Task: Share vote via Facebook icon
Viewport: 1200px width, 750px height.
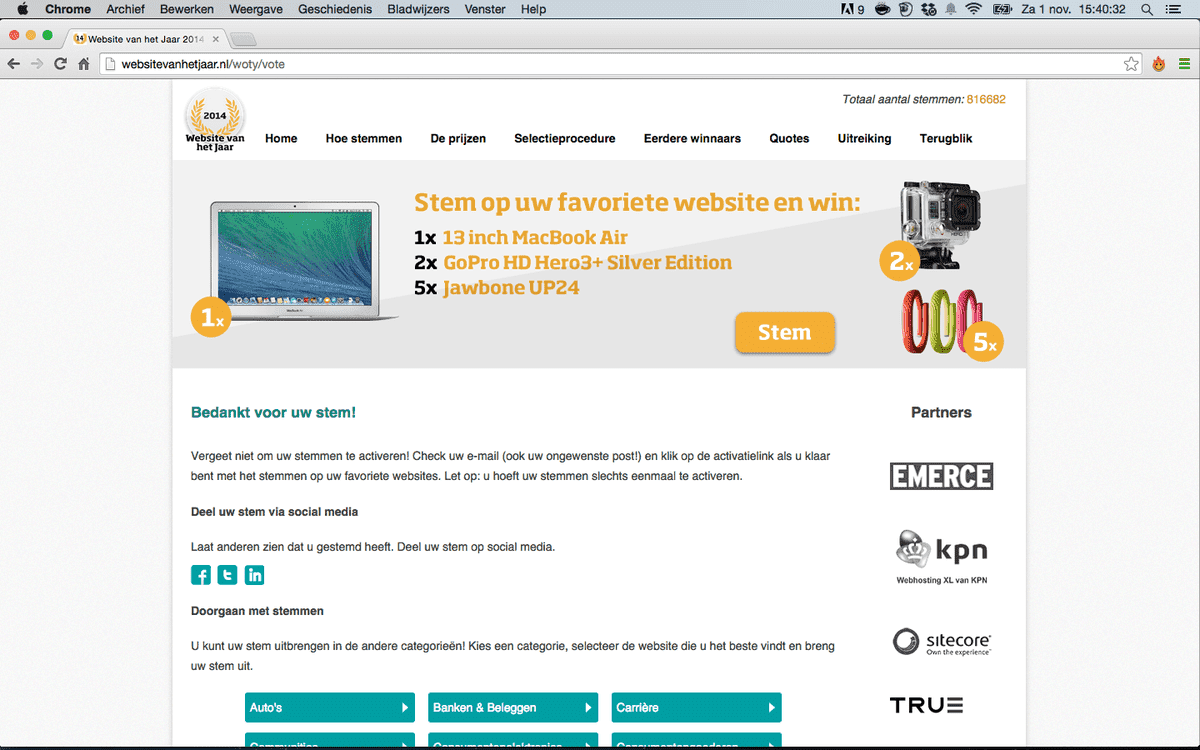Action: pos(201,575)
